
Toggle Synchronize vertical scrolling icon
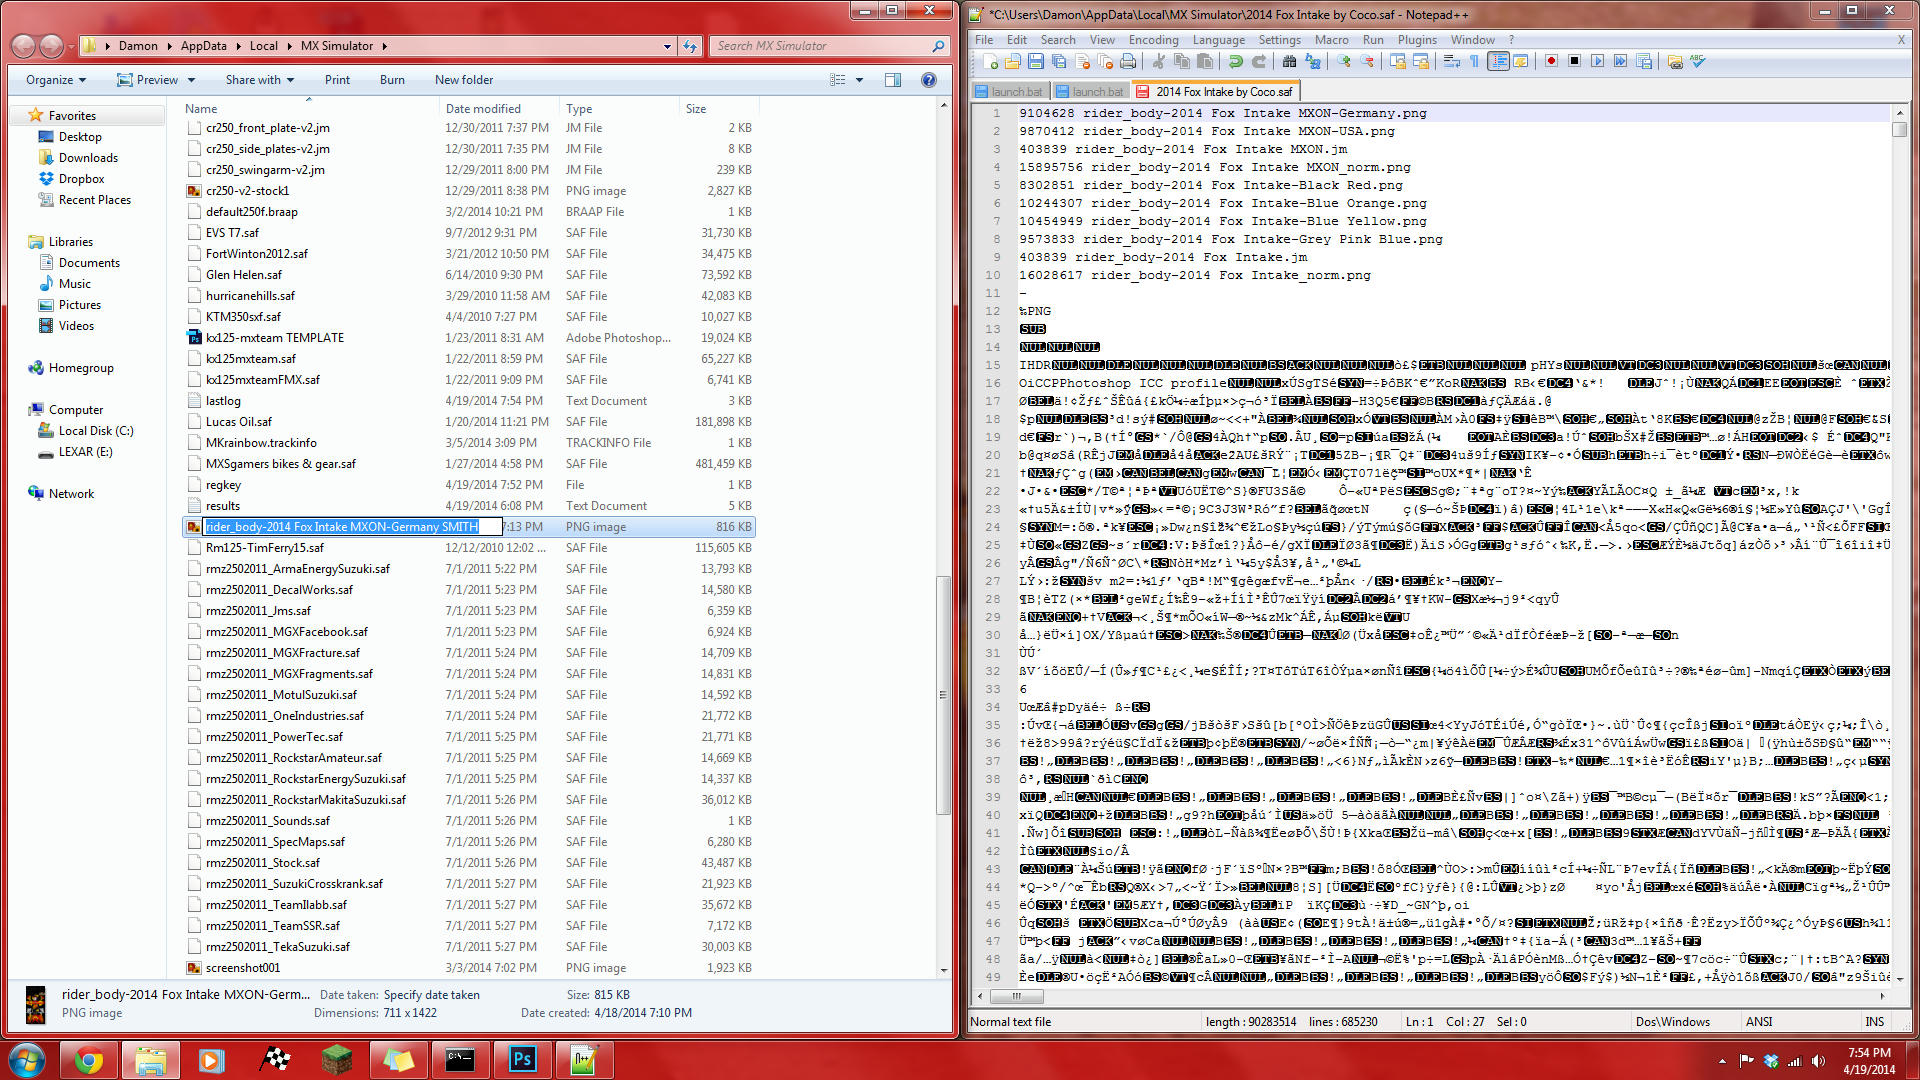pos(1398,61)
